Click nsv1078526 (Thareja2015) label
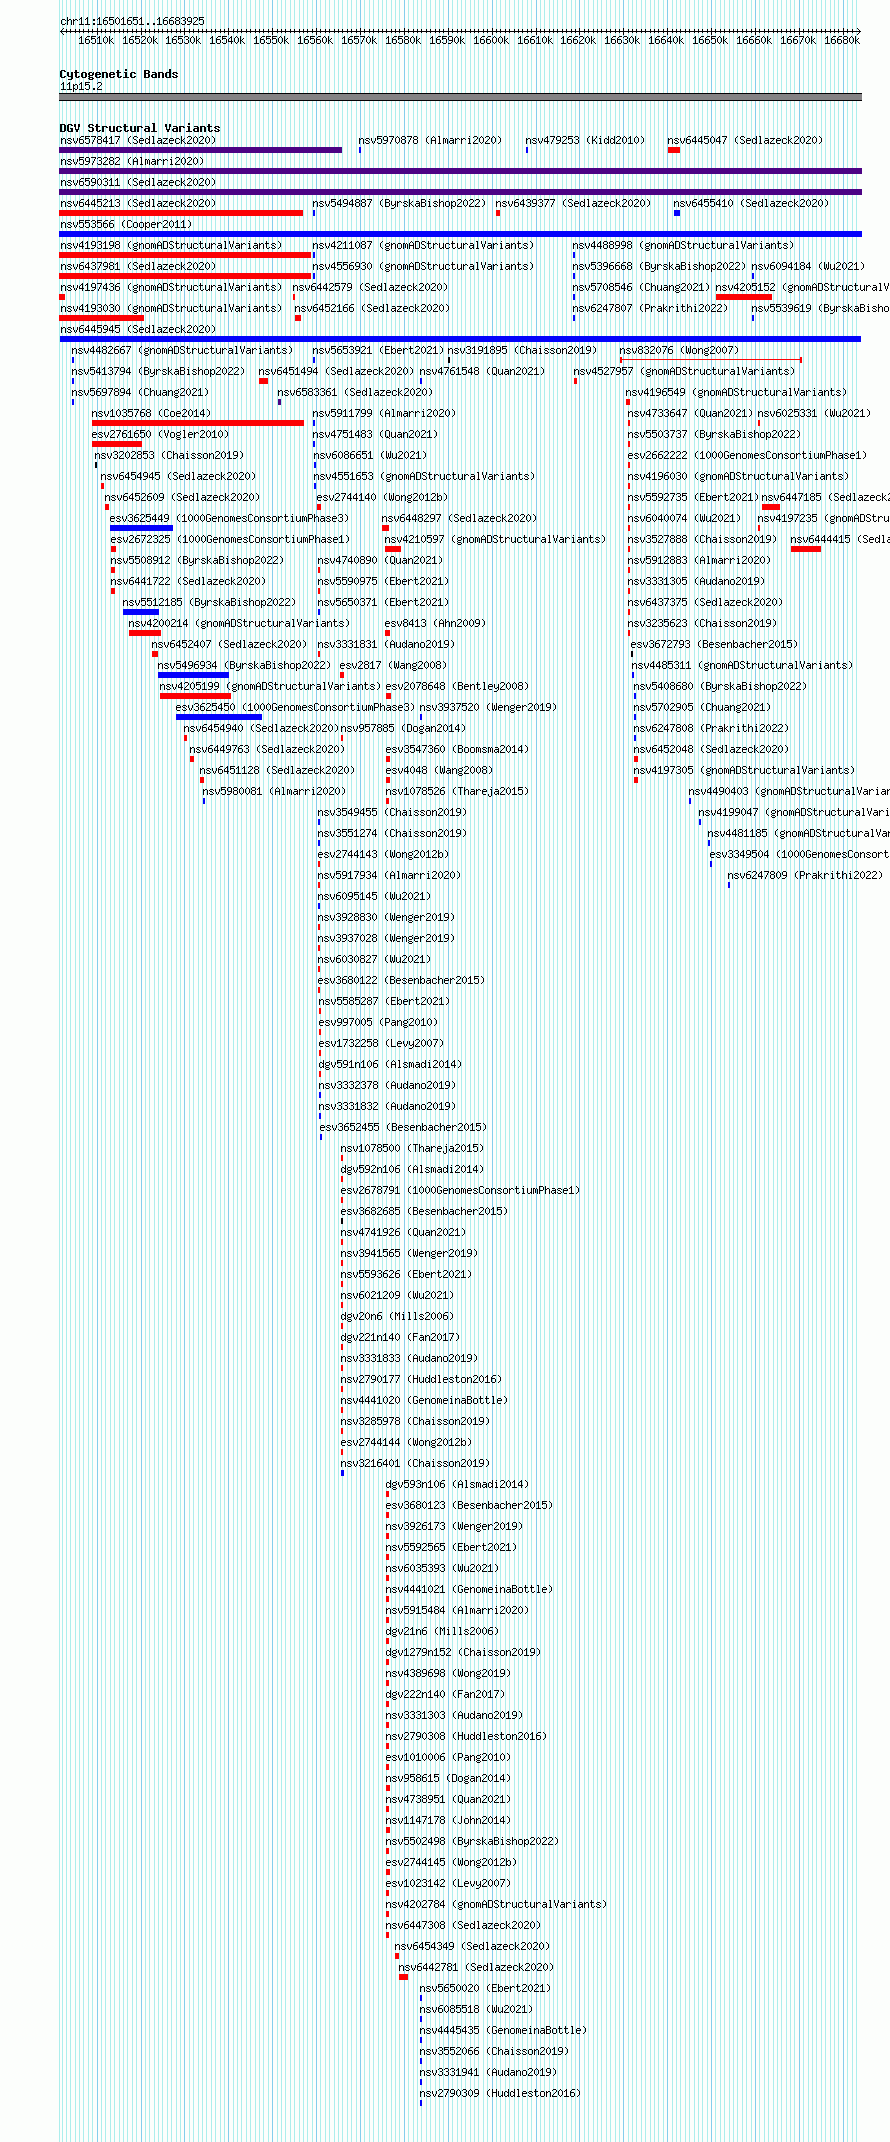Screen dimensions: 890x2142 coord(457,792)
